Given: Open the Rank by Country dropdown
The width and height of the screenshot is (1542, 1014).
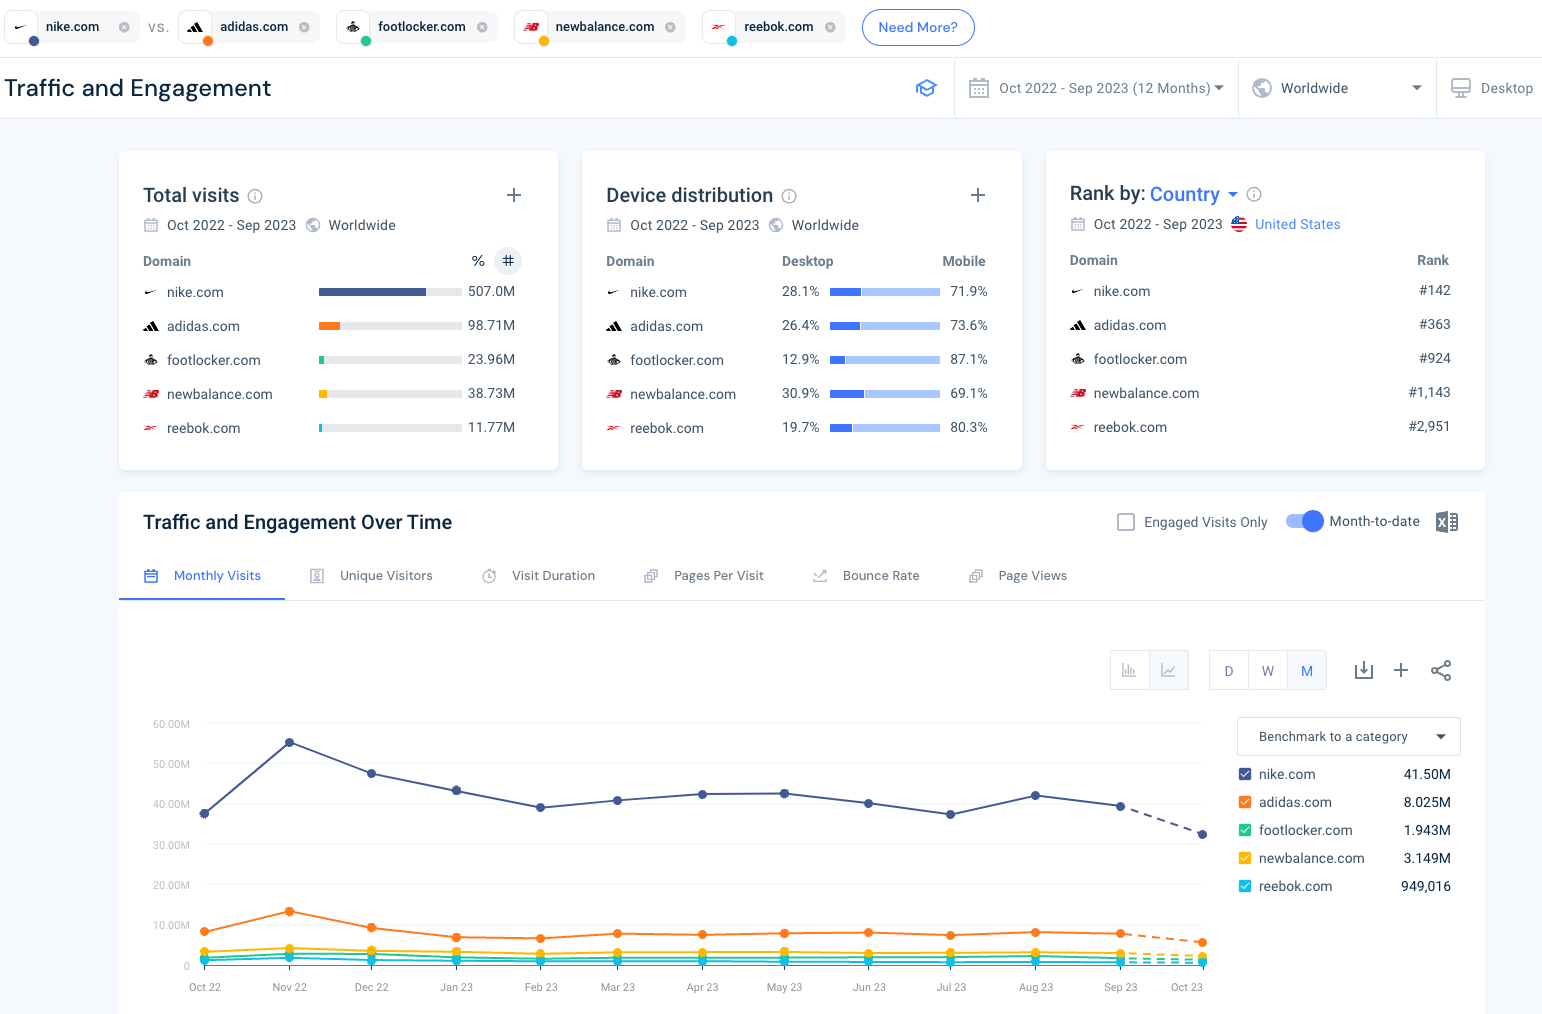Looking at the screenshot, I should (1194, 194).
